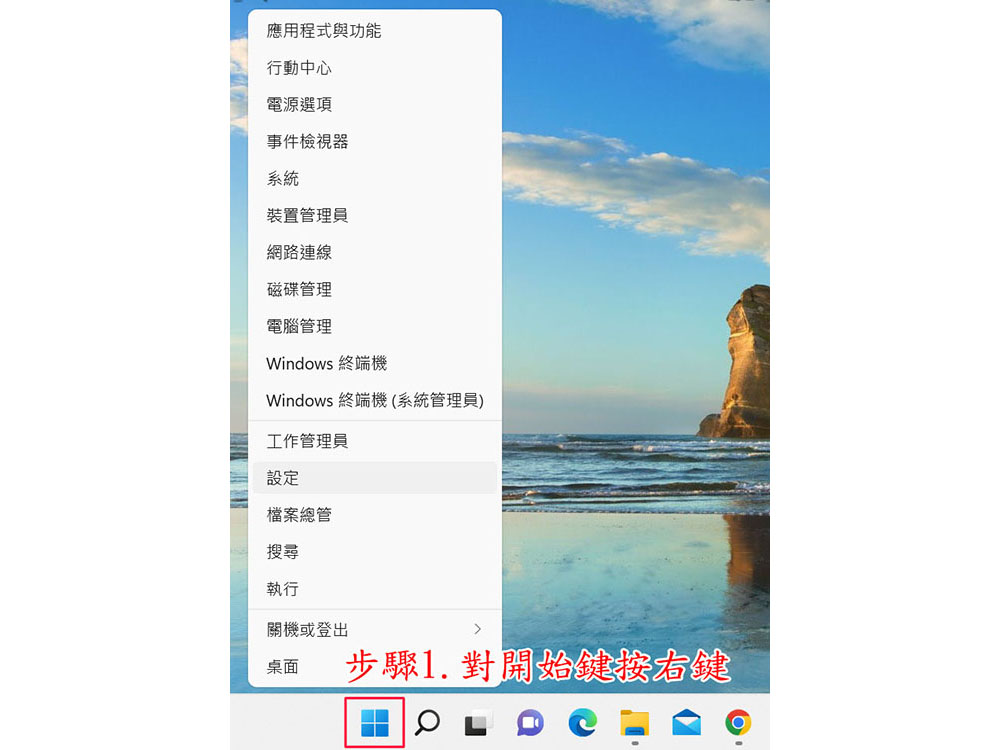Viewport: 1000px width, 750px height.
Task: Launch the Teams Chat taskbar icon
Action: pyautogui.click(x=530, y=722)
